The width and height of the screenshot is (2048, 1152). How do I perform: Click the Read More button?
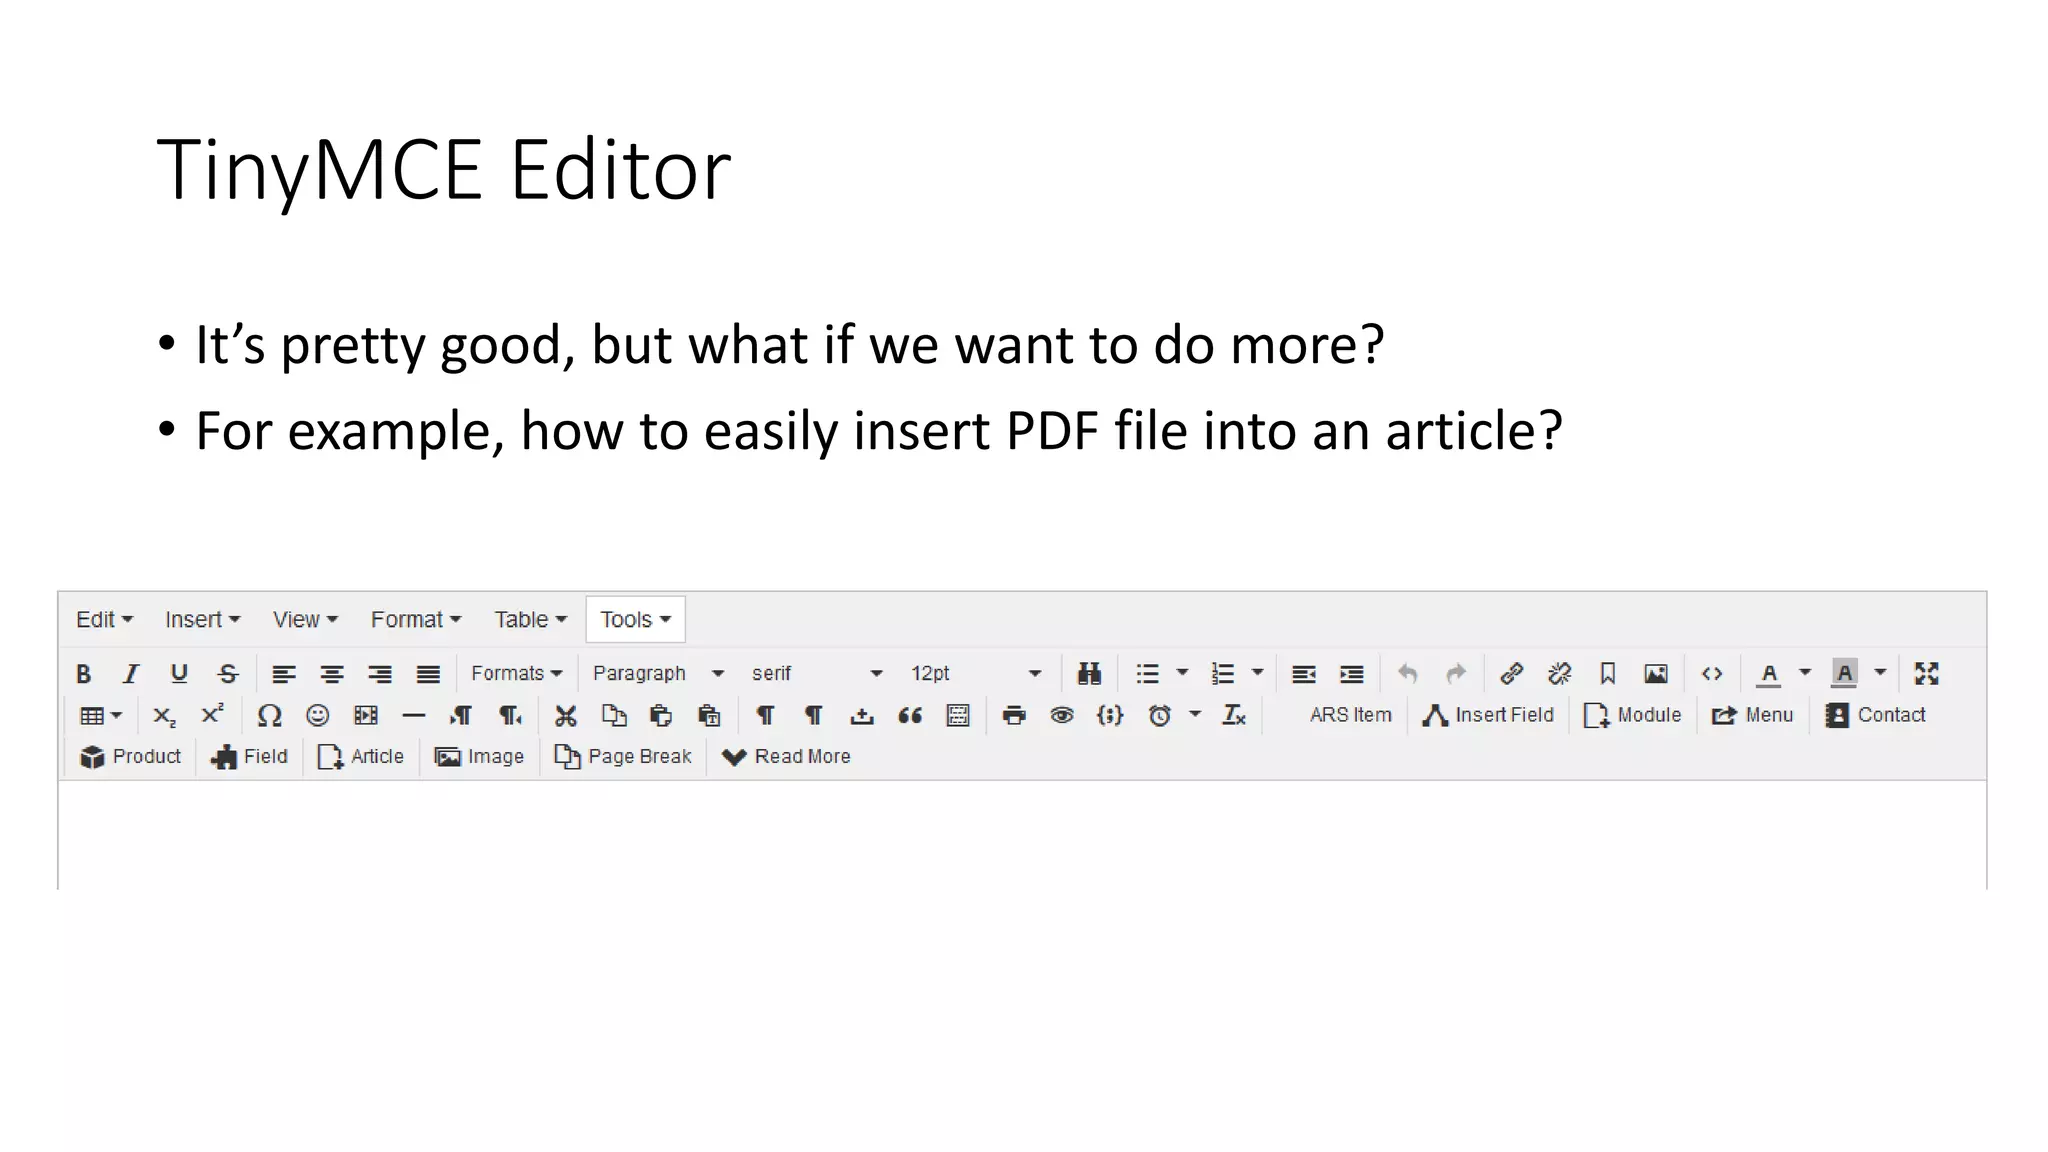click(x=786, y=757)
